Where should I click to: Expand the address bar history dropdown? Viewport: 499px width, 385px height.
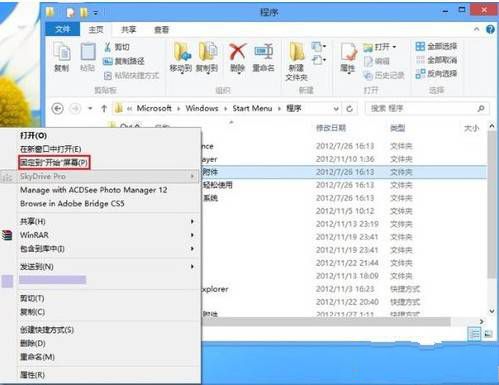(x=336, y=109)
